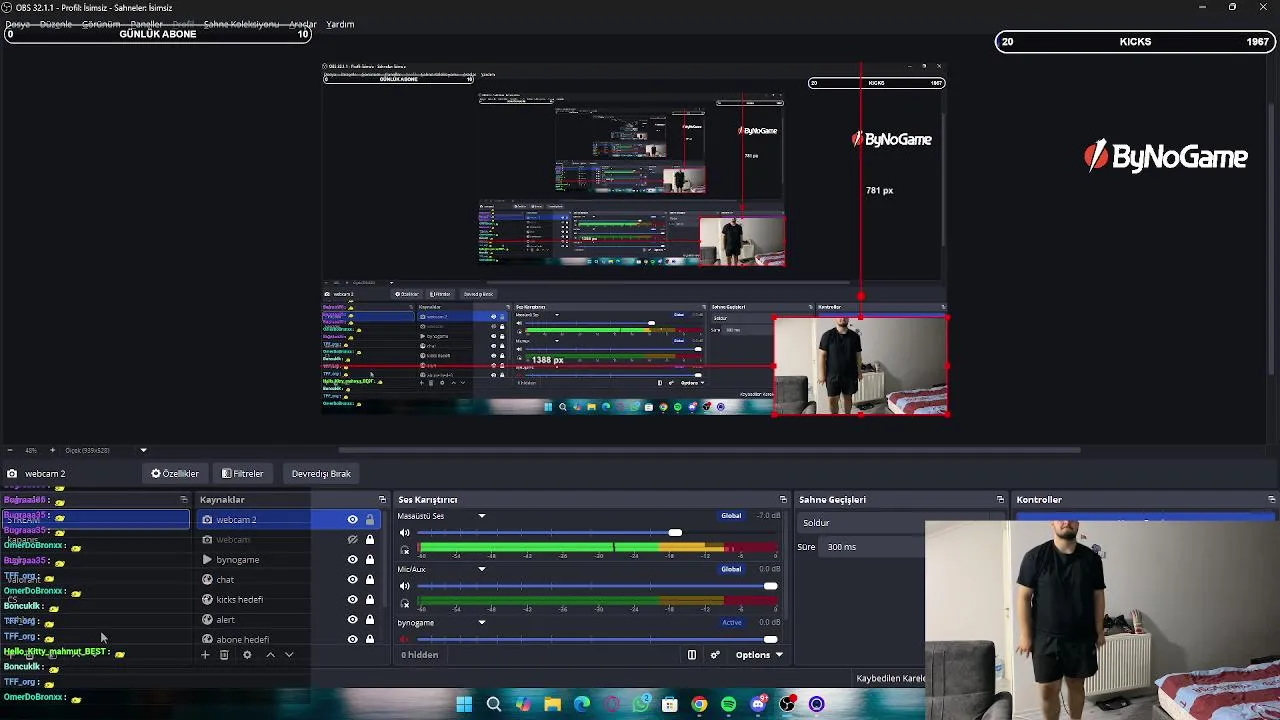Zoom in the preview with plus icon
The height and width of the screenshot is (720, 1280).
(x=52, y=450)
